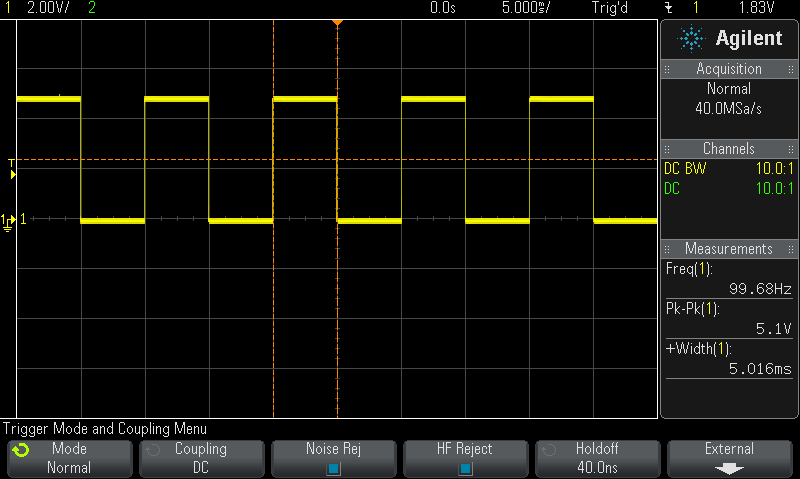This screenshot has height=479, width=800.
Task: Open the Measurements panel header
Action: (729, 248)
